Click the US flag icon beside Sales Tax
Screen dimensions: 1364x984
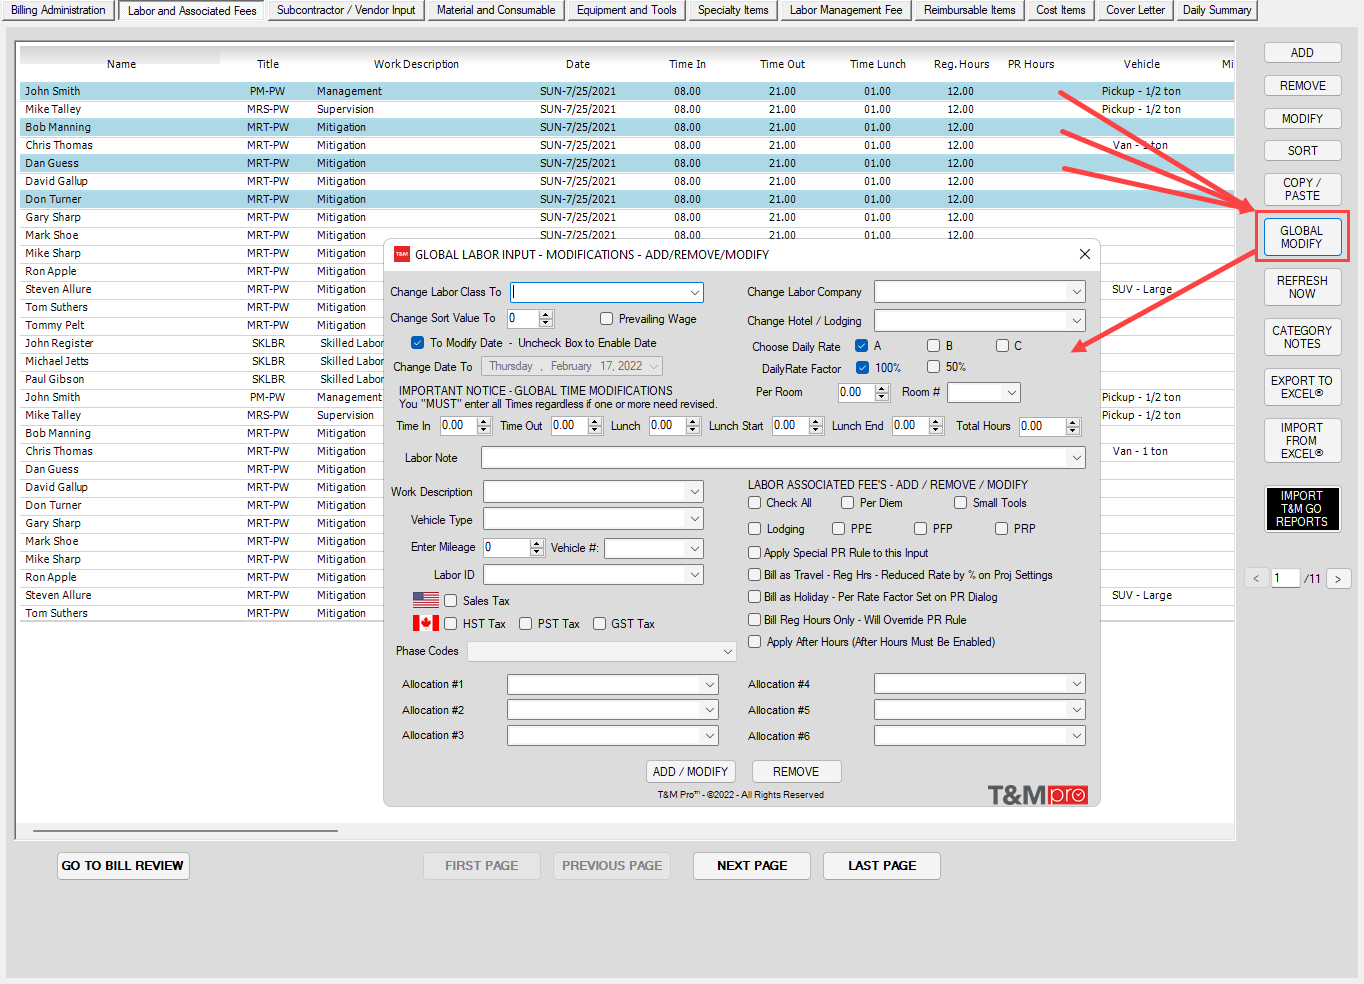426,600
